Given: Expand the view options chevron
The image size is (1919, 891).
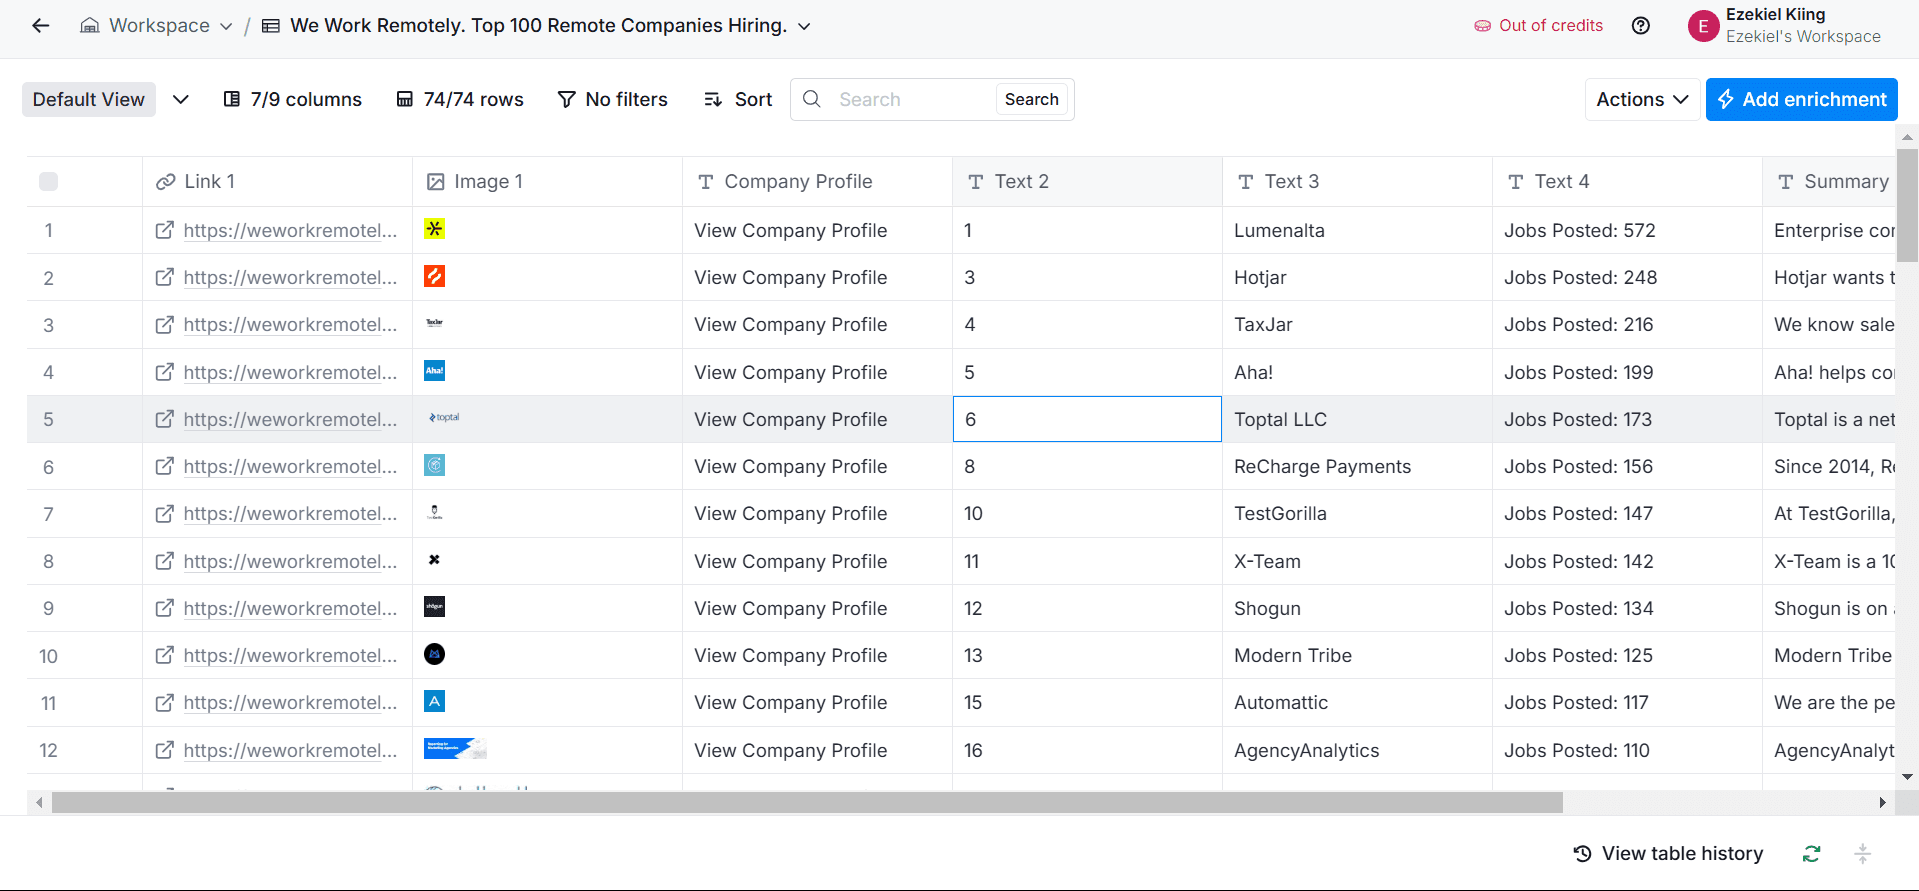Looking at the screenshot, I should 181,99.
